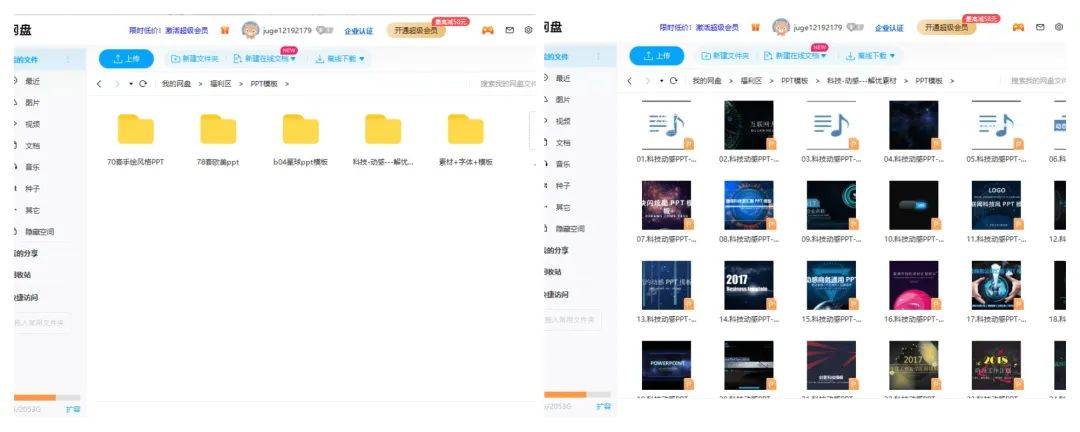Image resolution: width=1080 pixels, height=432 pixels.
Task: Open the settings gear in right window
Action: [1059, 28]
